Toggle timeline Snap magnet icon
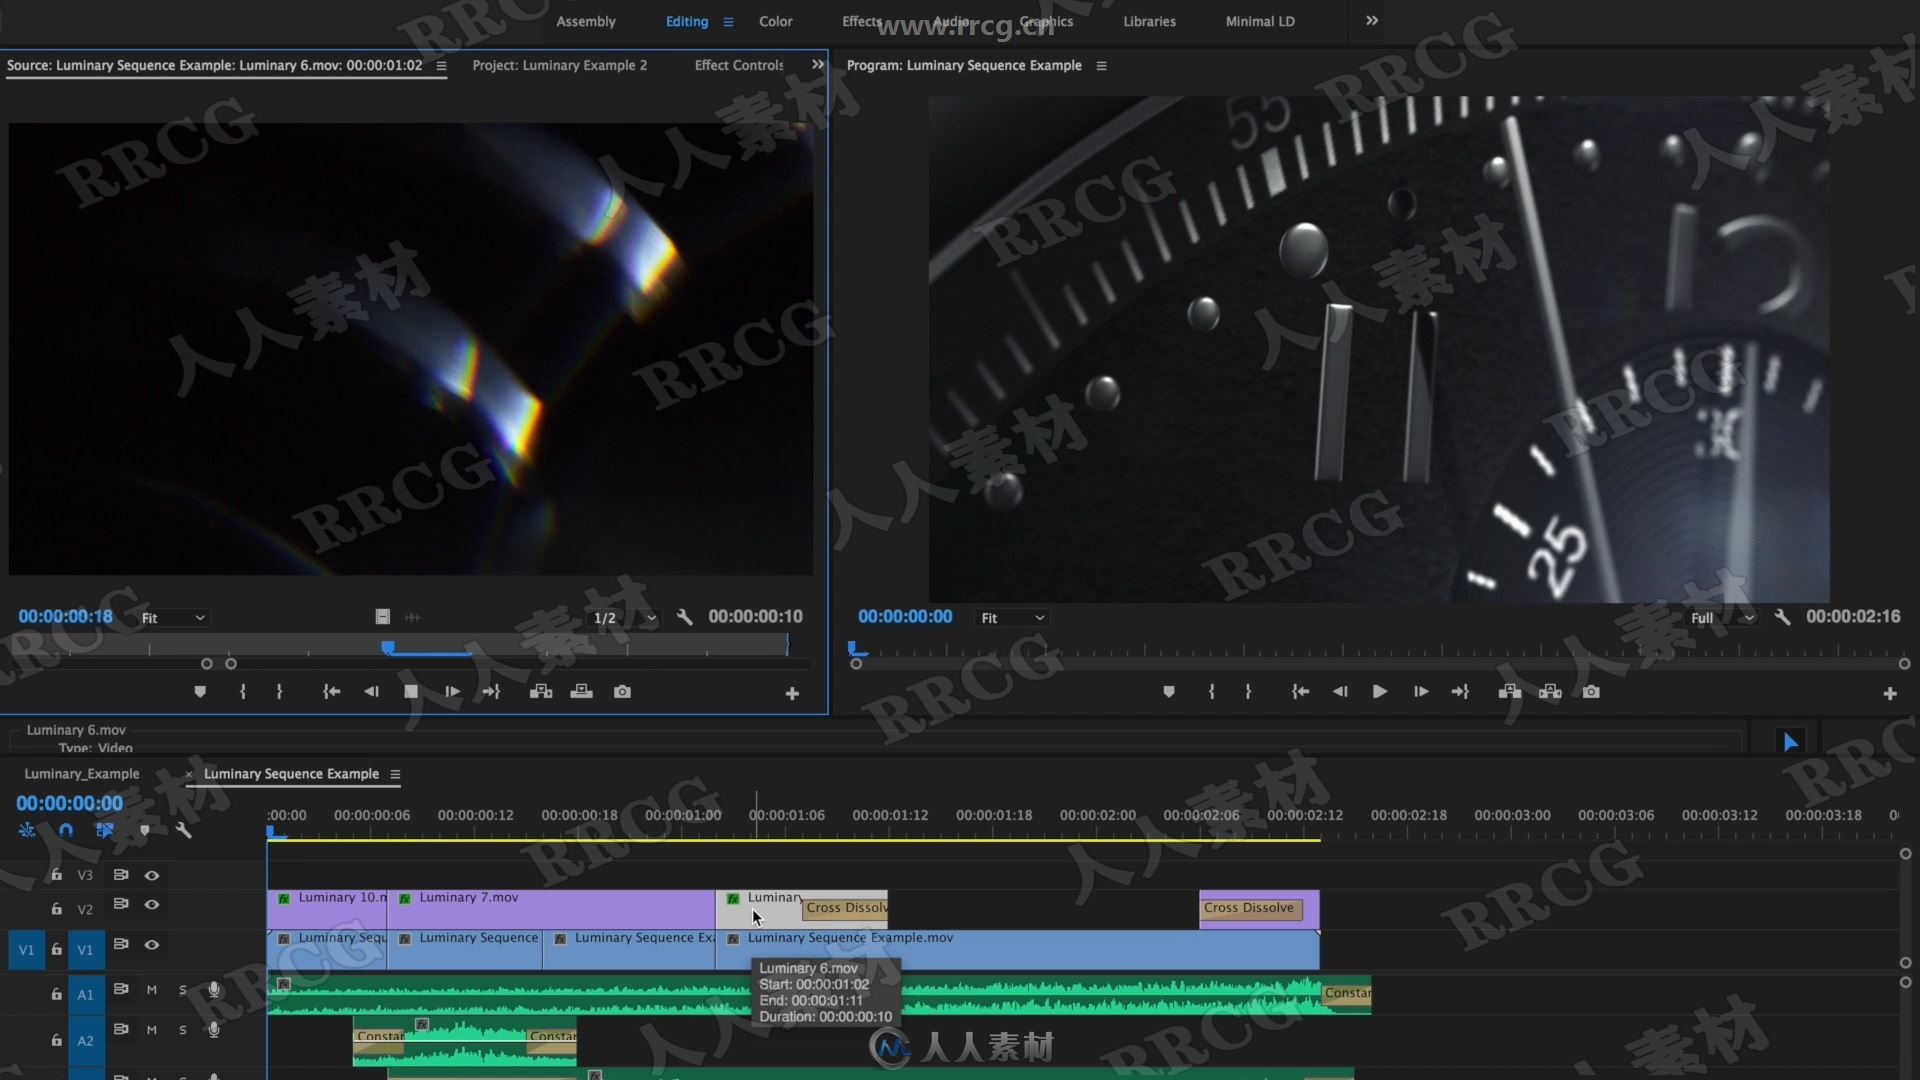1920x1080 pixels. [x=66, y=830]
